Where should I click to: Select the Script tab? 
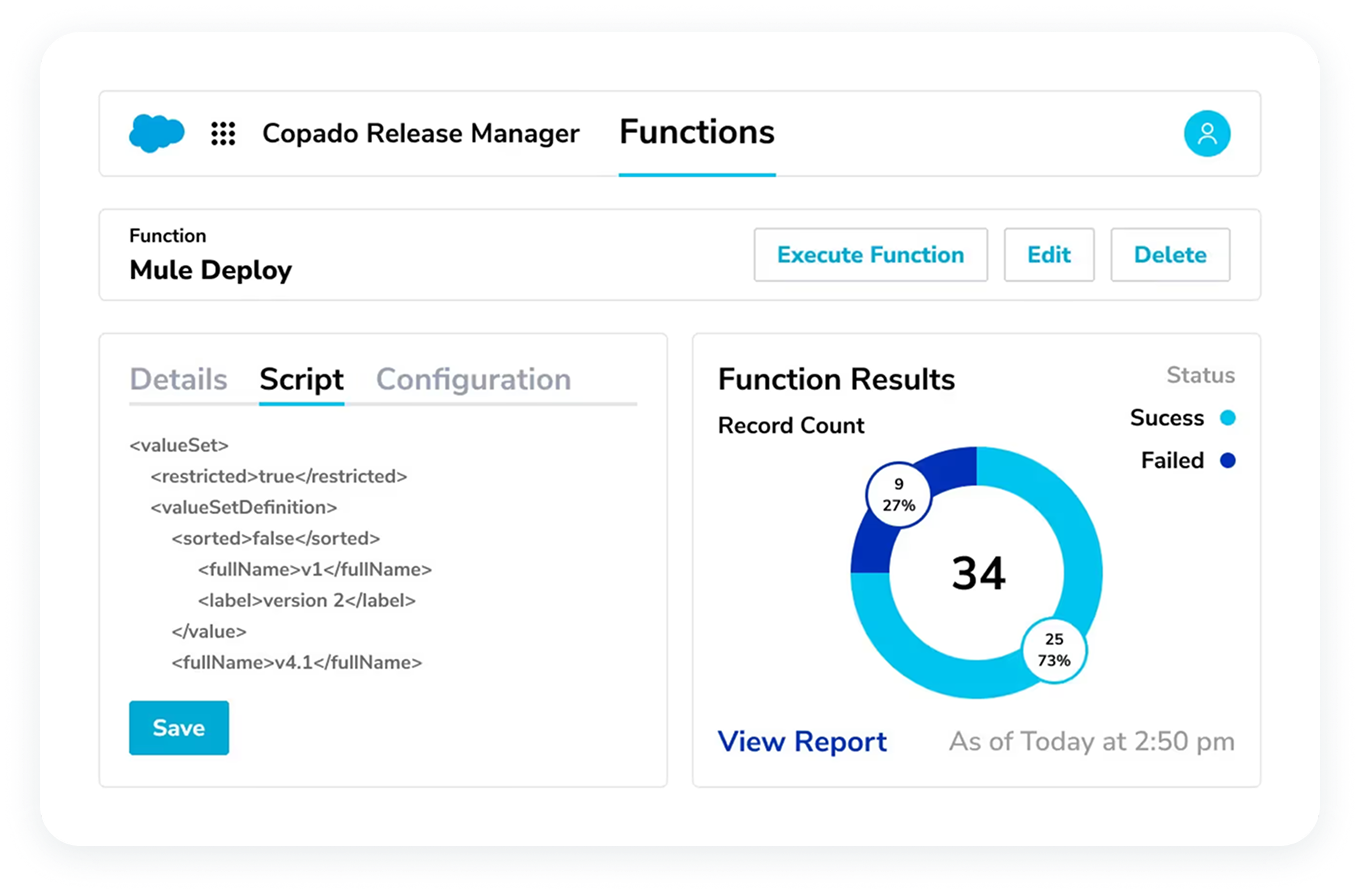click(301, 380)
